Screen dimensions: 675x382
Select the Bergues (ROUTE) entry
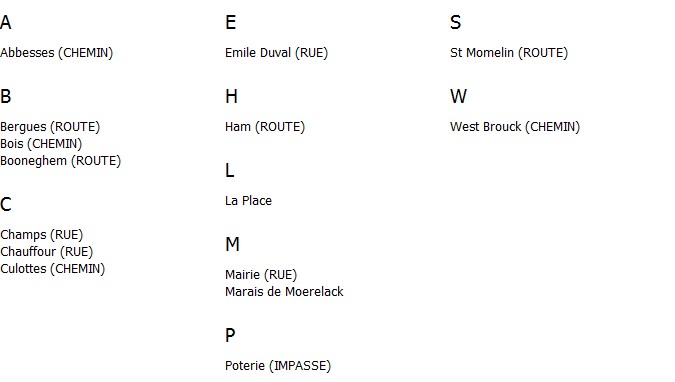[50, 127]
